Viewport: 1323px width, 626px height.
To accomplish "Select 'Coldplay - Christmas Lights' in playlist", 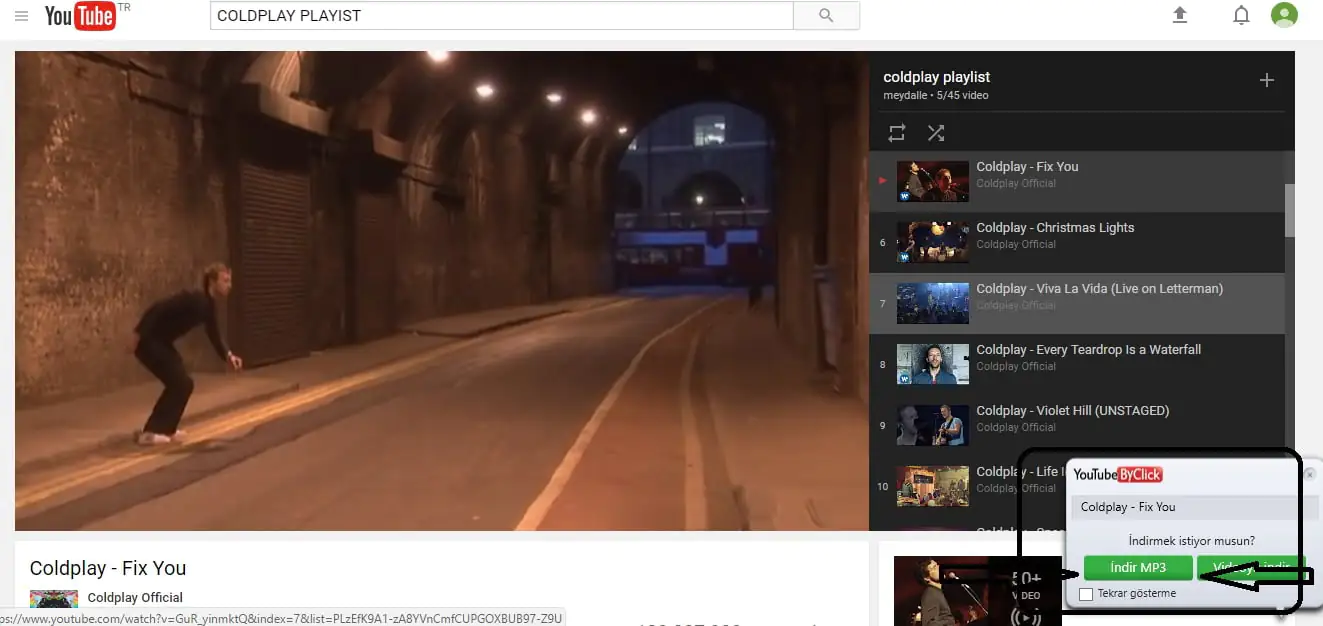I will pos(1055,228).
